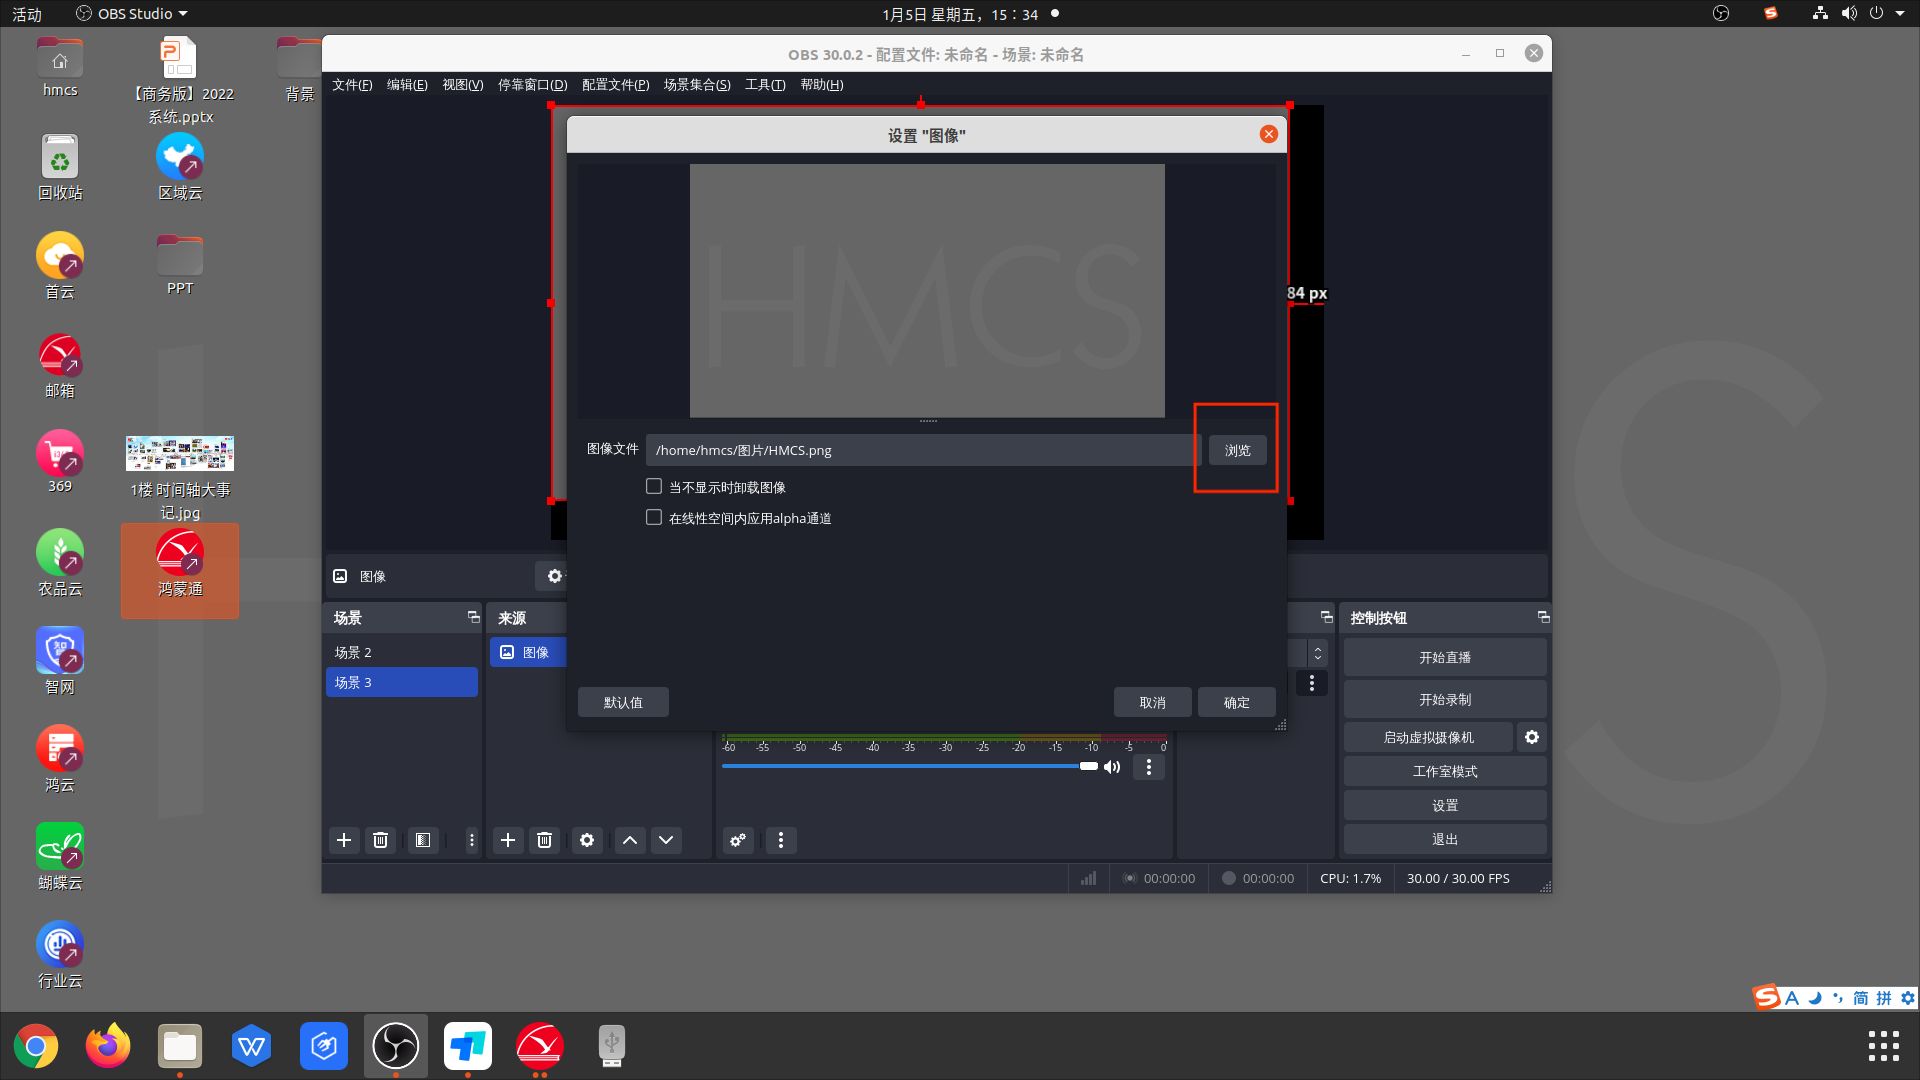Open audio mixer channel three-dot menu
This screenshot has width=1920, height=1080.
click(x=1149, y=767)
